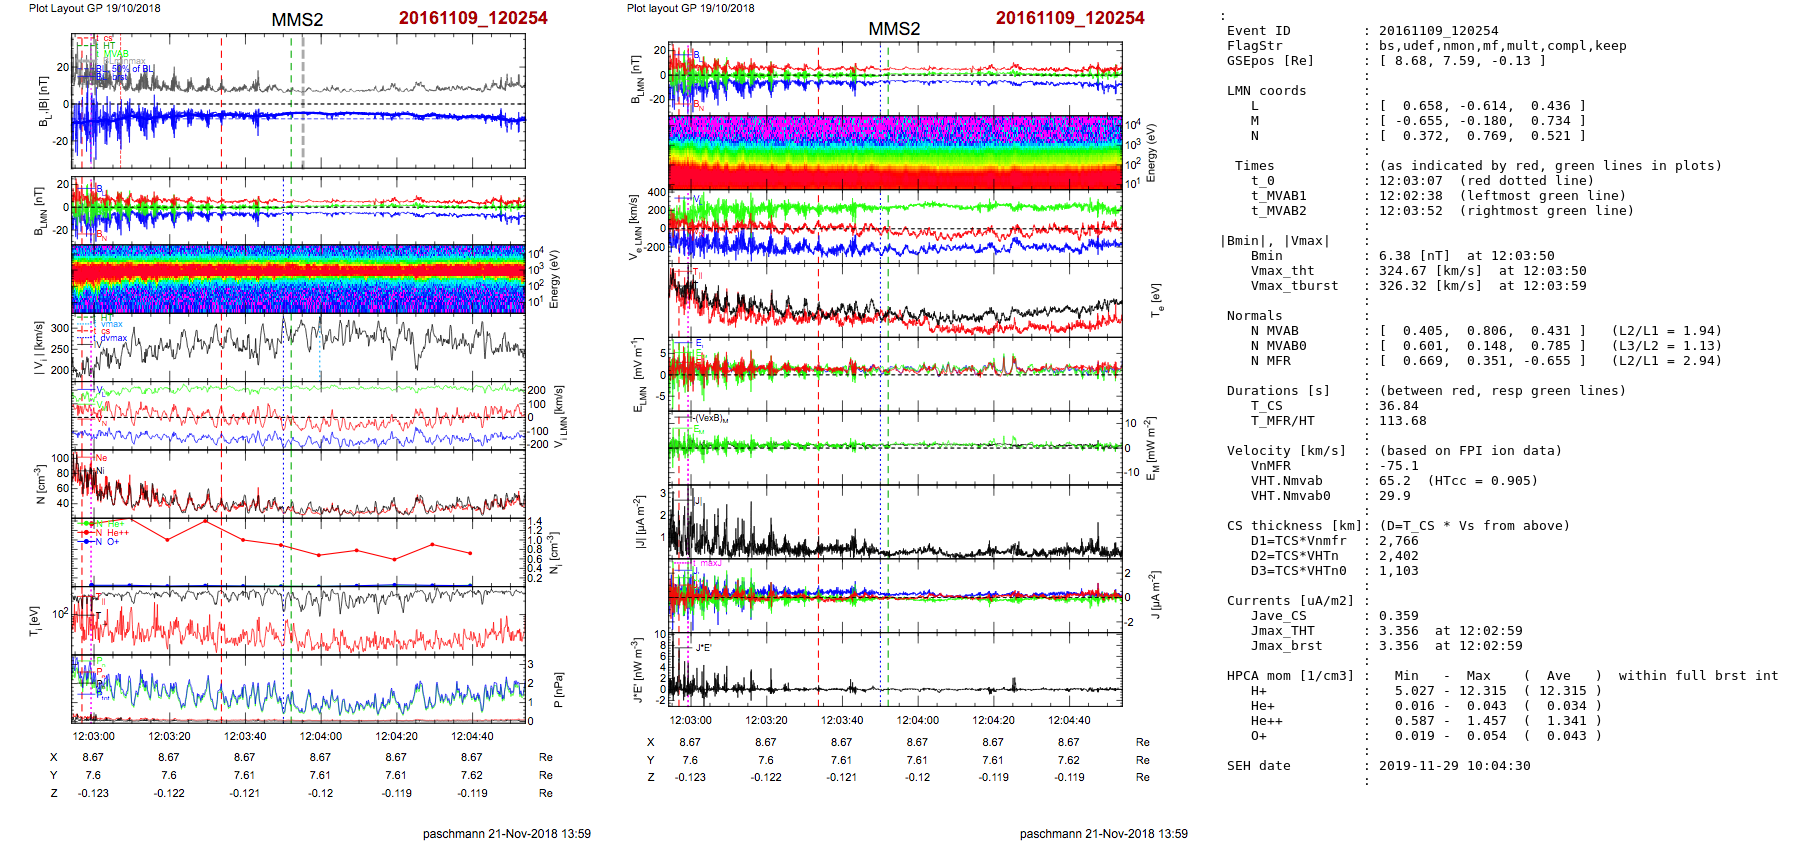Click the SEH date value 2019-11-29
The height and width of the screenshot is (841, 1804).
(x=1454, y=766)
